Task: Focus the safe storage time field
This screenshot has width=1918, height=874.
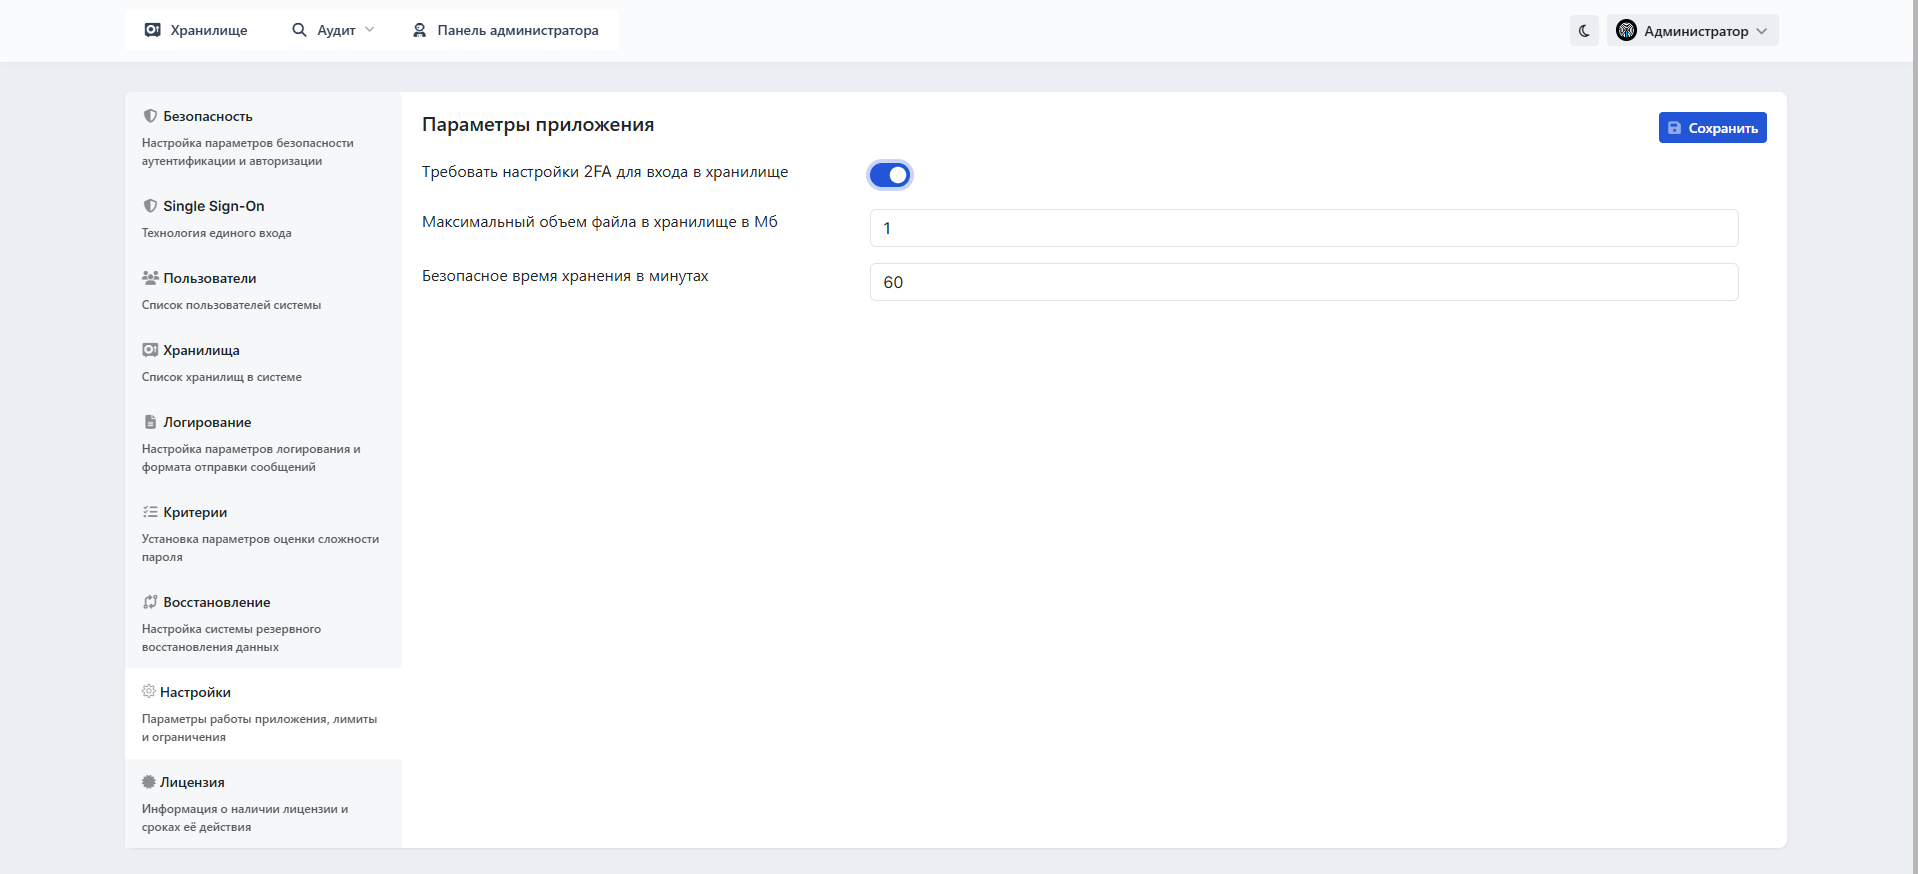Action: tap(1304, 282)
